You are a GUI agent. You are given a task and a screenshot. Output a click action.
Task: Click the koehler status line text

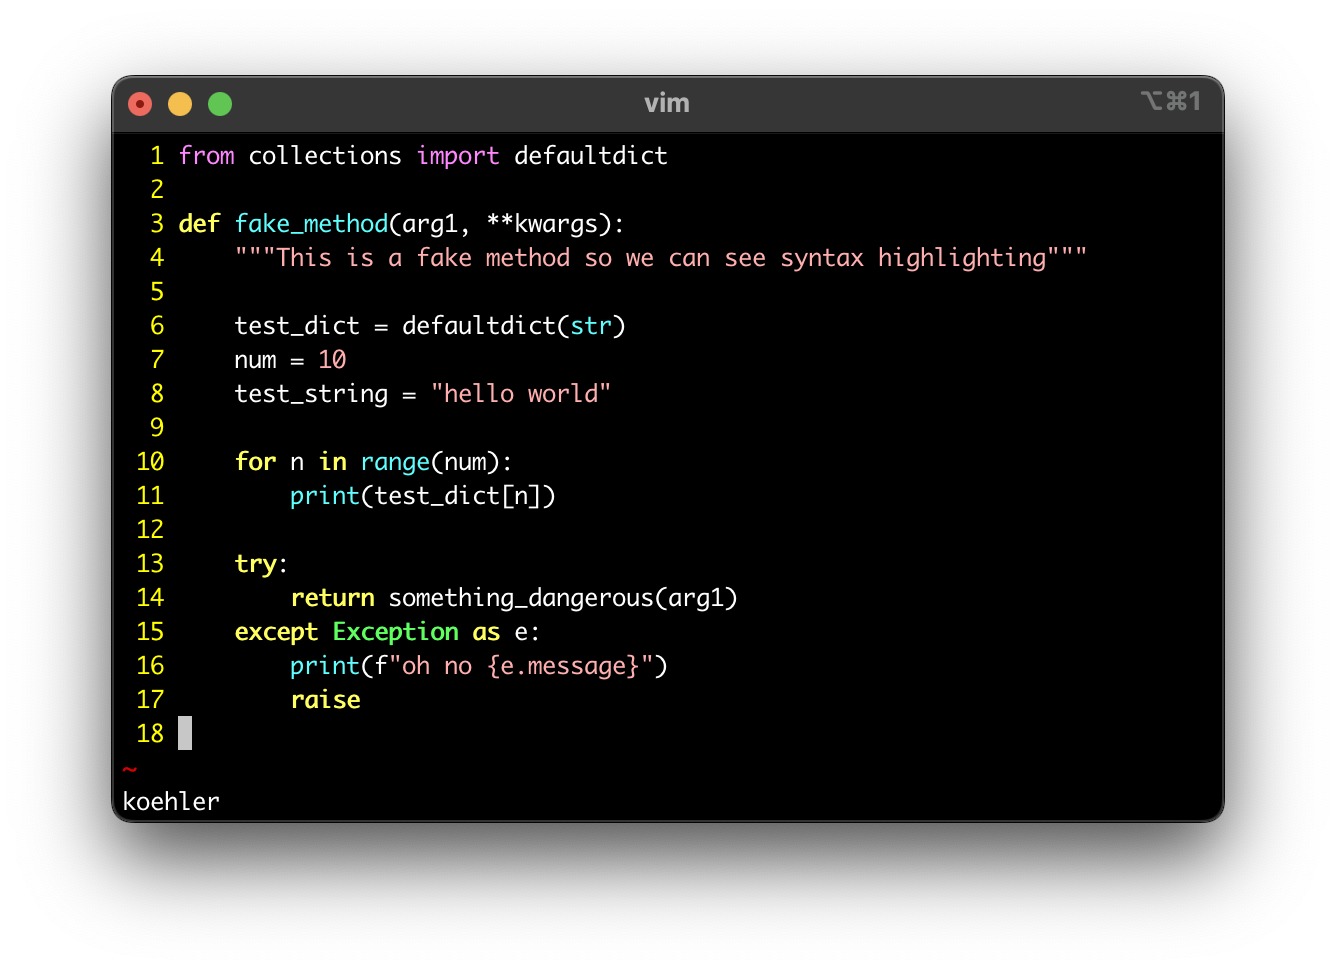[x=170, y=800]
